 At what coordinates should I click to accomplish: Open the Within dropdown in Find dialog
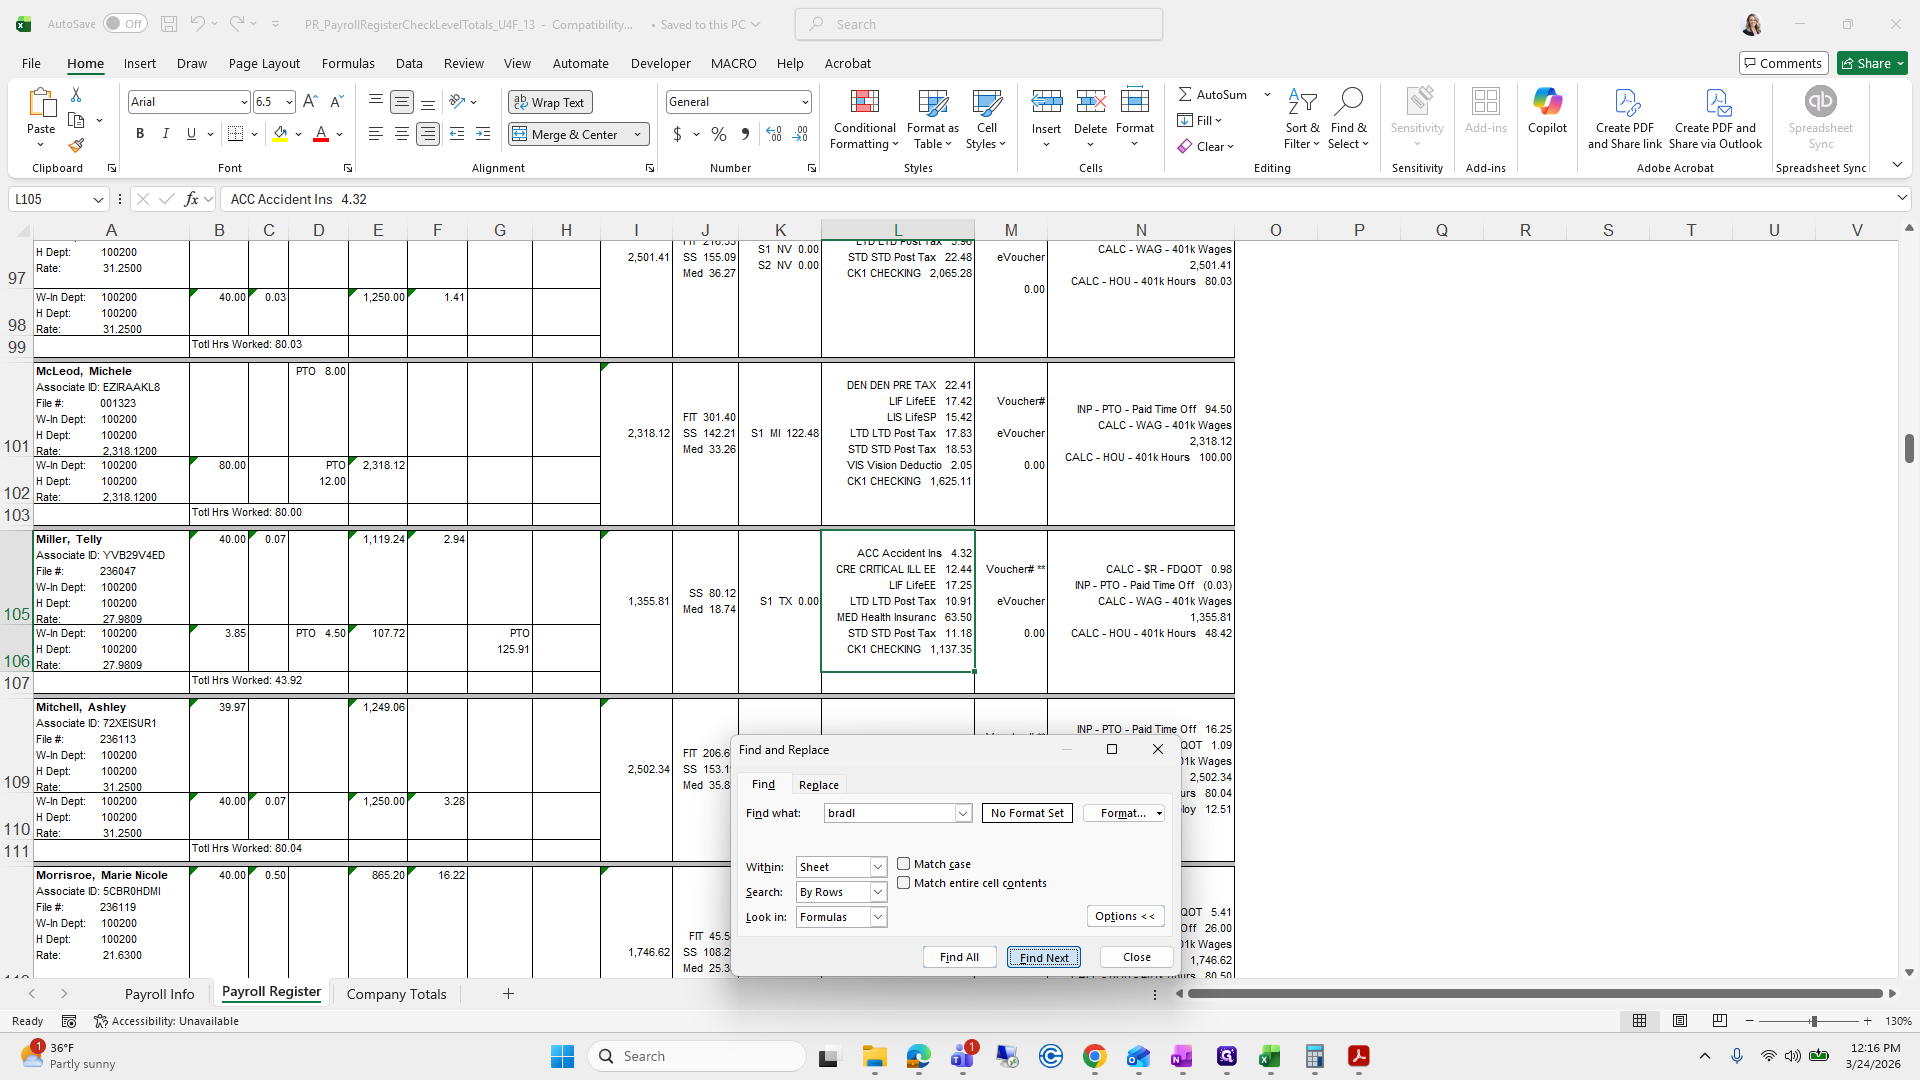point(877,867)
